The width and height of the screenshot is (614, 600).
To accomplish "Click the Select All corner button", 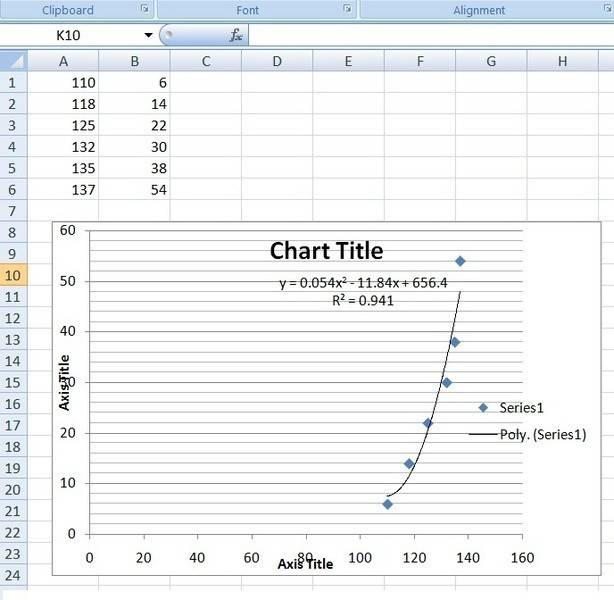I will (13, 61).
